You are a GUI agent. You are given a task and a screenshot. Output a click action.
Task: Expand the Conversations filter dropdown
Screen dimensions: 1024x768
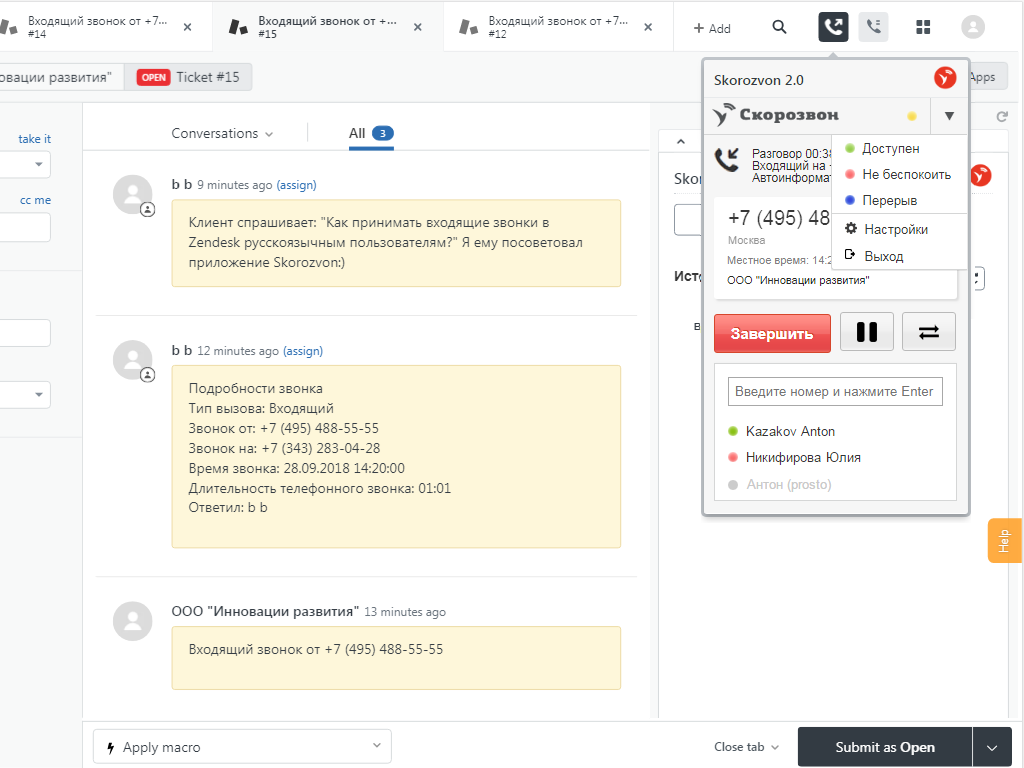[x=222, y=133]
